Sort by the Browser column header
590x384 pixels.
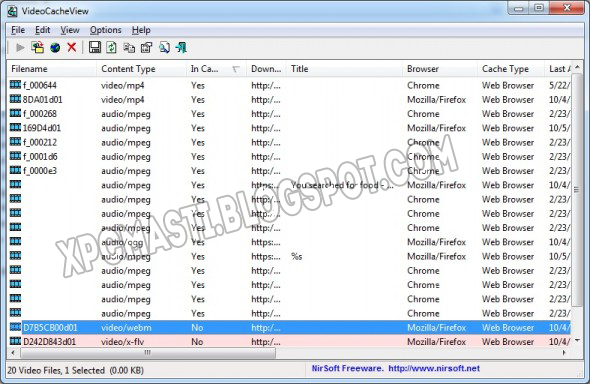point(440,69)
